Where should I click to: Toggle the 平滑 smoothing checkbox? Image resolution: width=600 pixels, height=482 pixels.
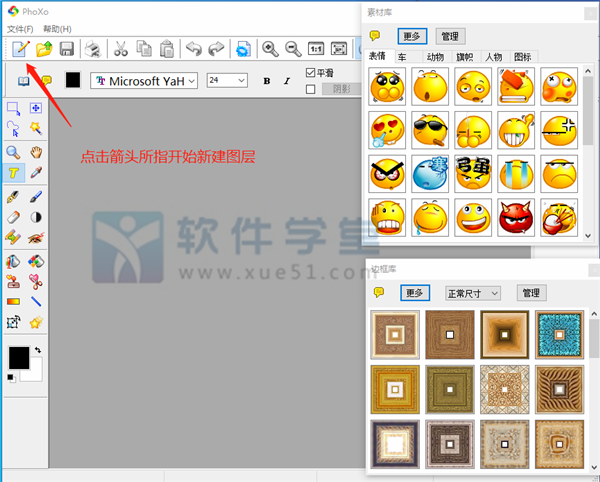coord(310,73)
